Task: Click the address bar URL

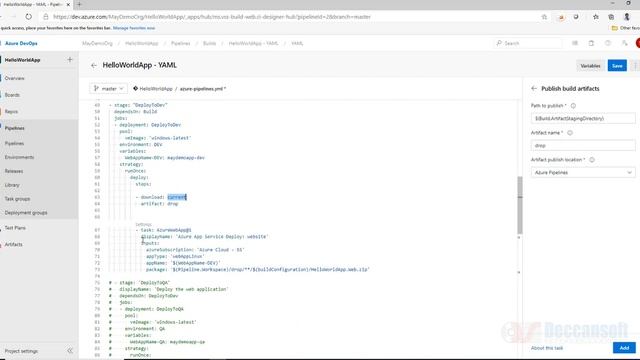Action: pyautogui.click(x=212, y=17)
